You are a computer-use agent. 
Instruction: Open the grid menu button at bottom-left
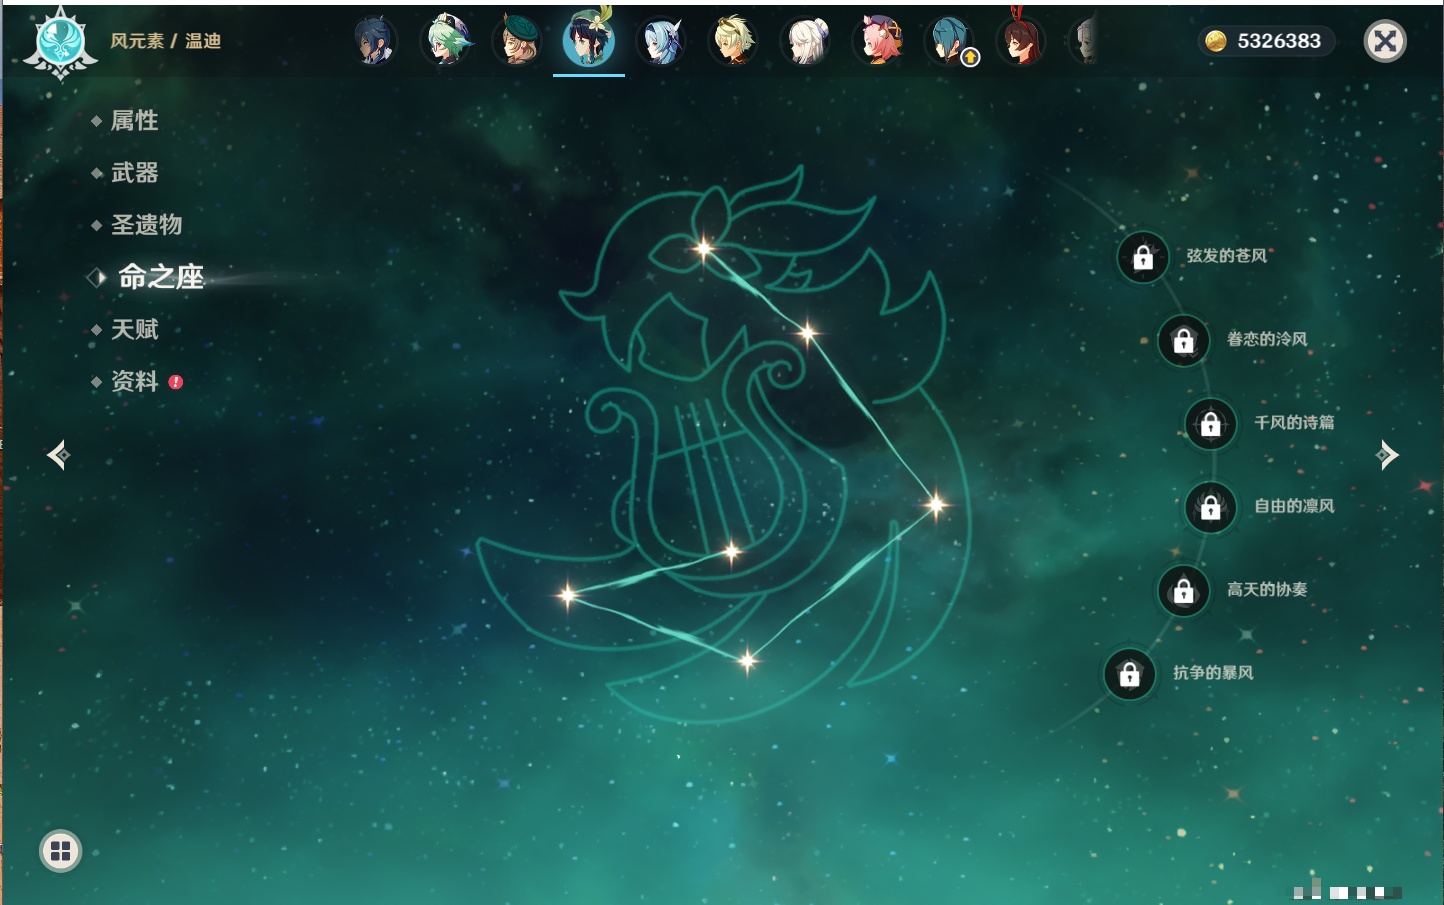60,851
